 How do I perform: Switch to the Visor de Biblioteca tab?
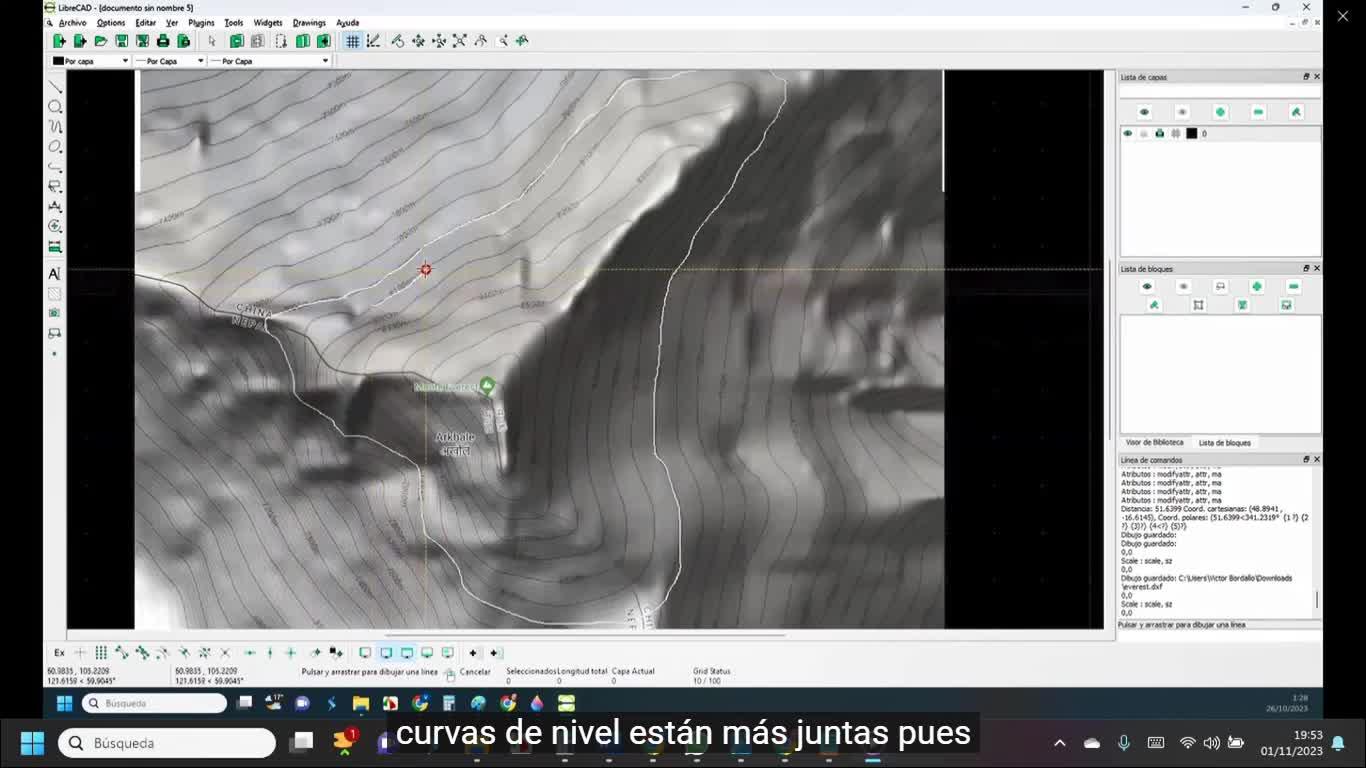click(x=1154, y=442)
